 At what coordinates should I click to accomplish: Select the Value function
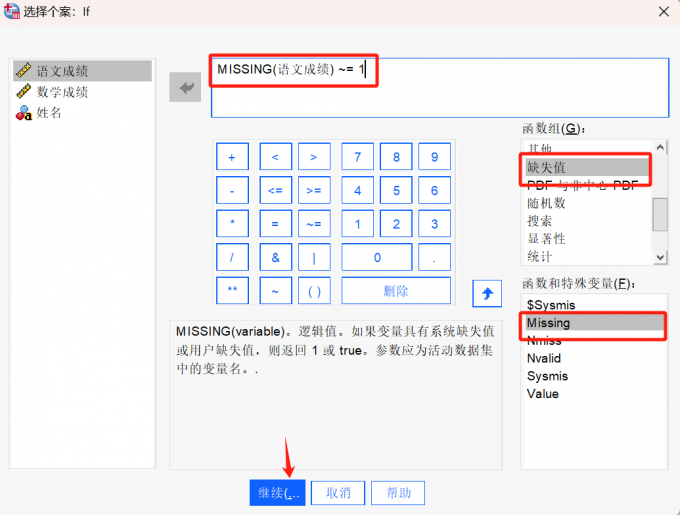593,394
